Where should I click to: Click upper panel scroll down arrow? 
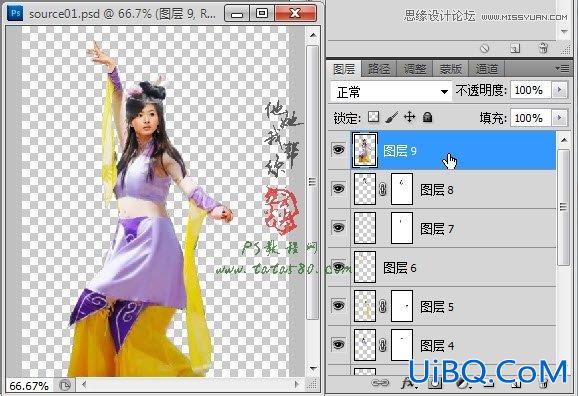(x=564, y=32)
